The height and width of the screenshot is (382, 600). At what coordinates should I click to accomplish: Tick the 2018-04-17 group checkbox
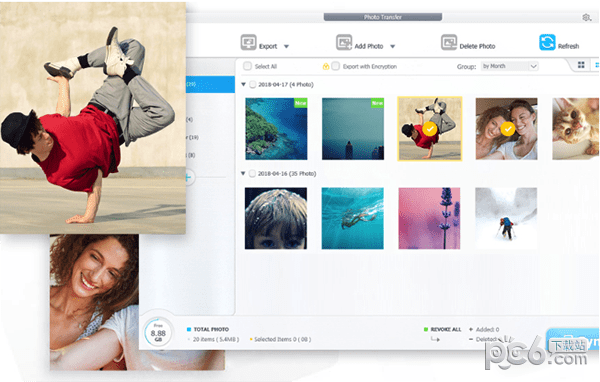[x=253, y=85]
